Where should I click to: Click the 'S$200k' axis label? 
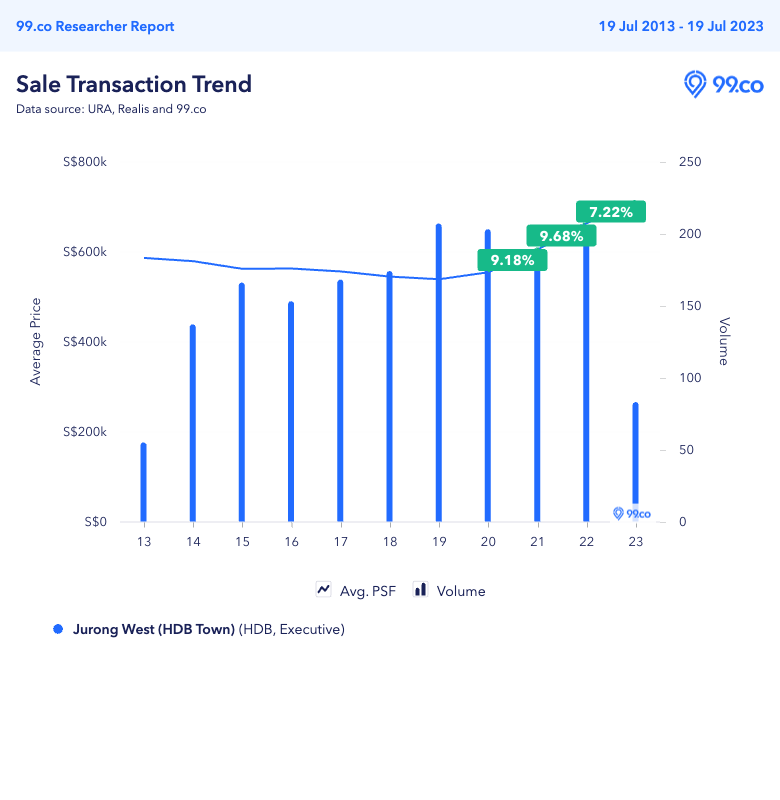pyautogui.click(x=85, y=432)
